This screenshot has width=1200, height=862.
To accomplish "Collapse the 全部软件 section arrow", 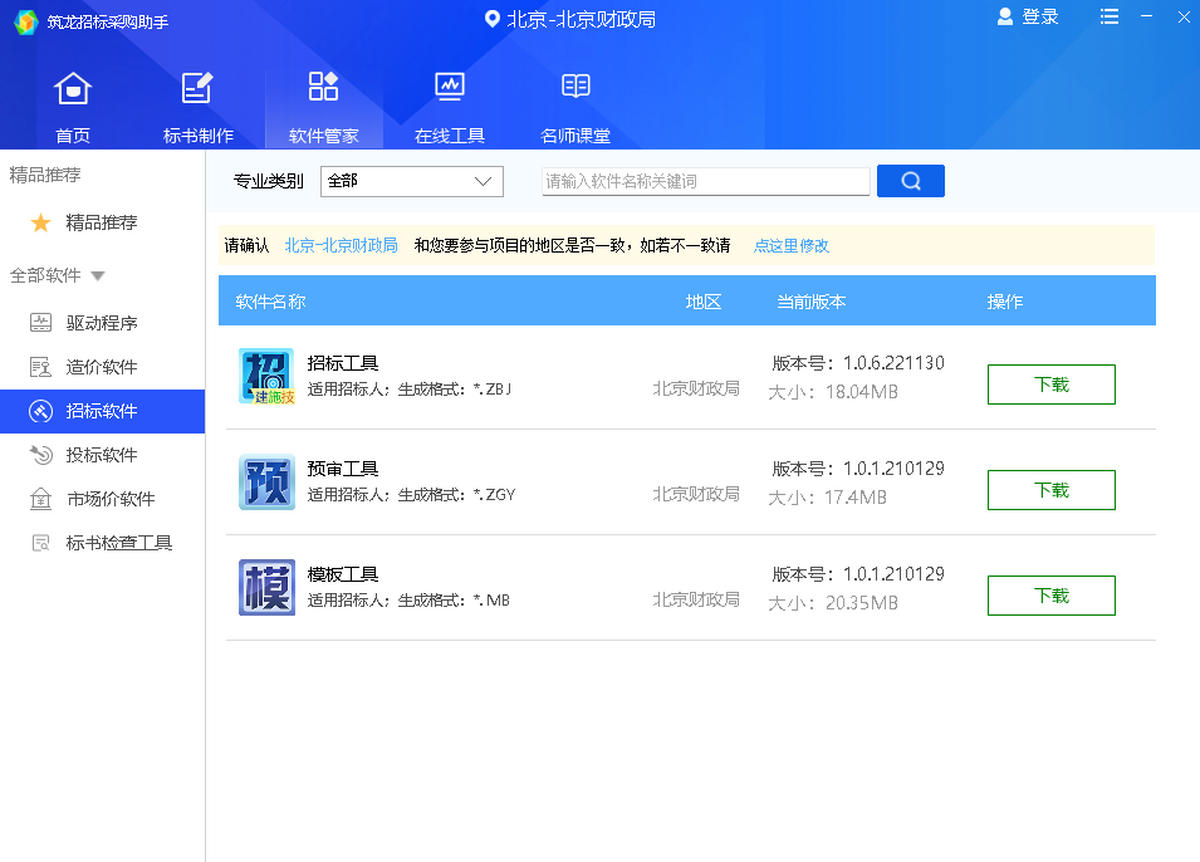I will tap(98, 276).
